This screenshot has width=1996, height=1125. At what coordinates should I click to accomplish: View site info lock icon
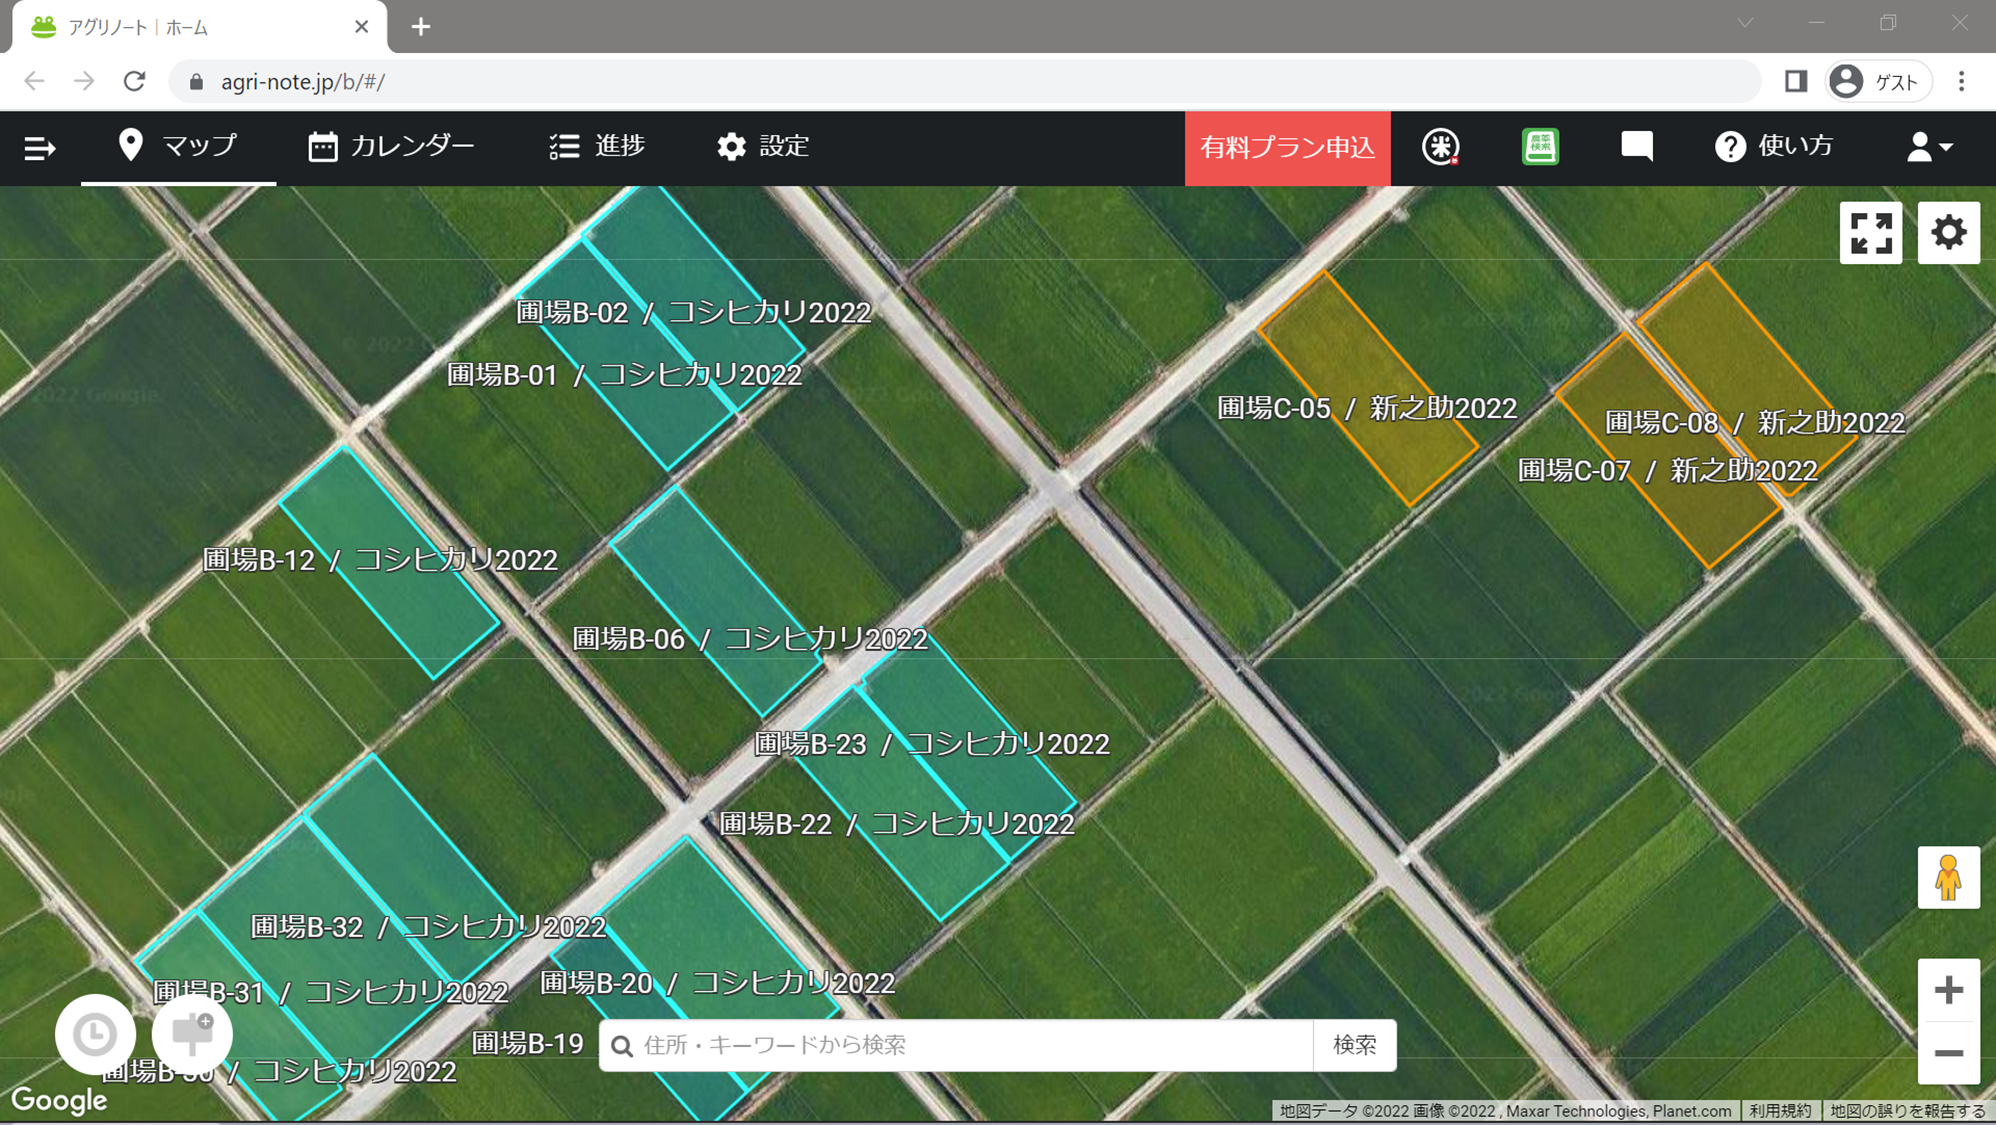[x=197, y=82]
